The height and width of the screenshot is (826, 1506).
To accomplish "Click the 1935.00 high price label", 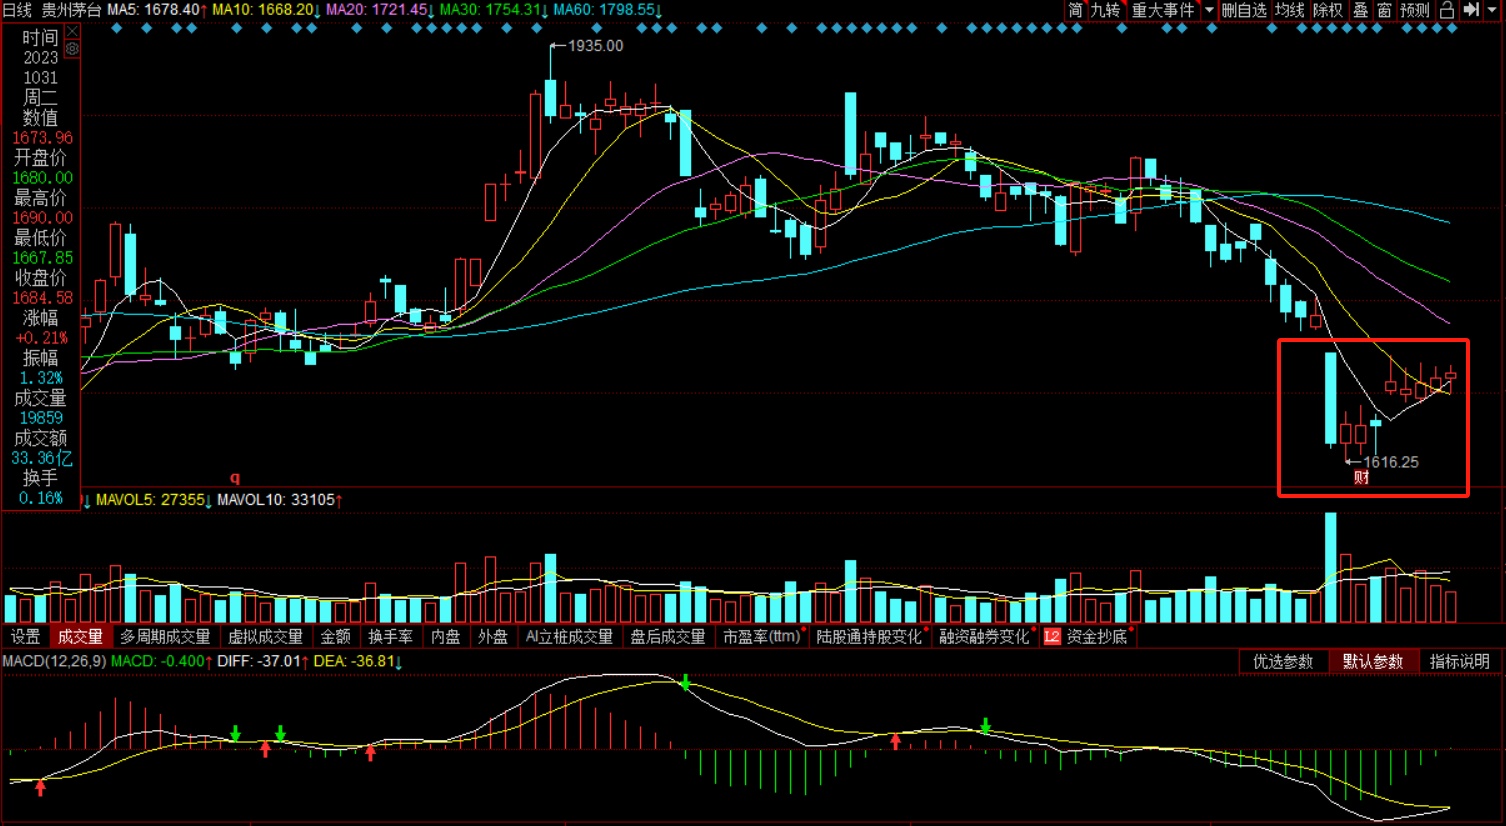I will [x=595, y=46].
